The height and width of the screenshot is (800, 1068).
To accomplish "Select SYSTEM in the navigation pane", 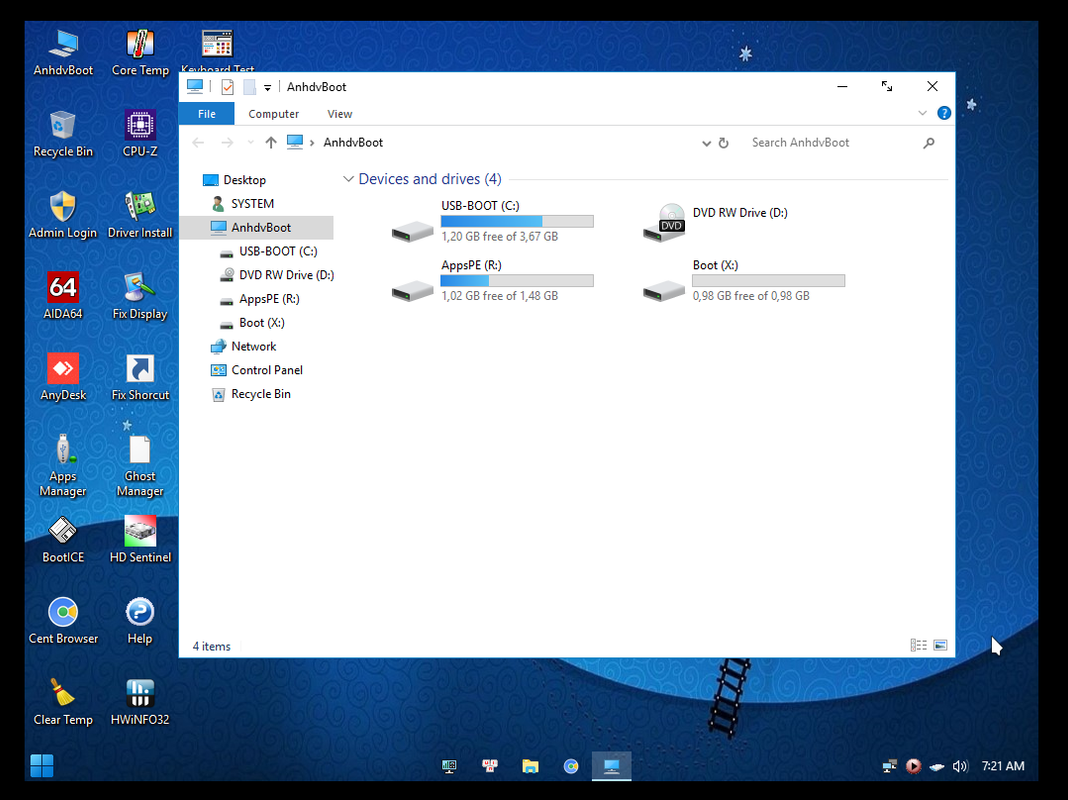I will [242, 204].
